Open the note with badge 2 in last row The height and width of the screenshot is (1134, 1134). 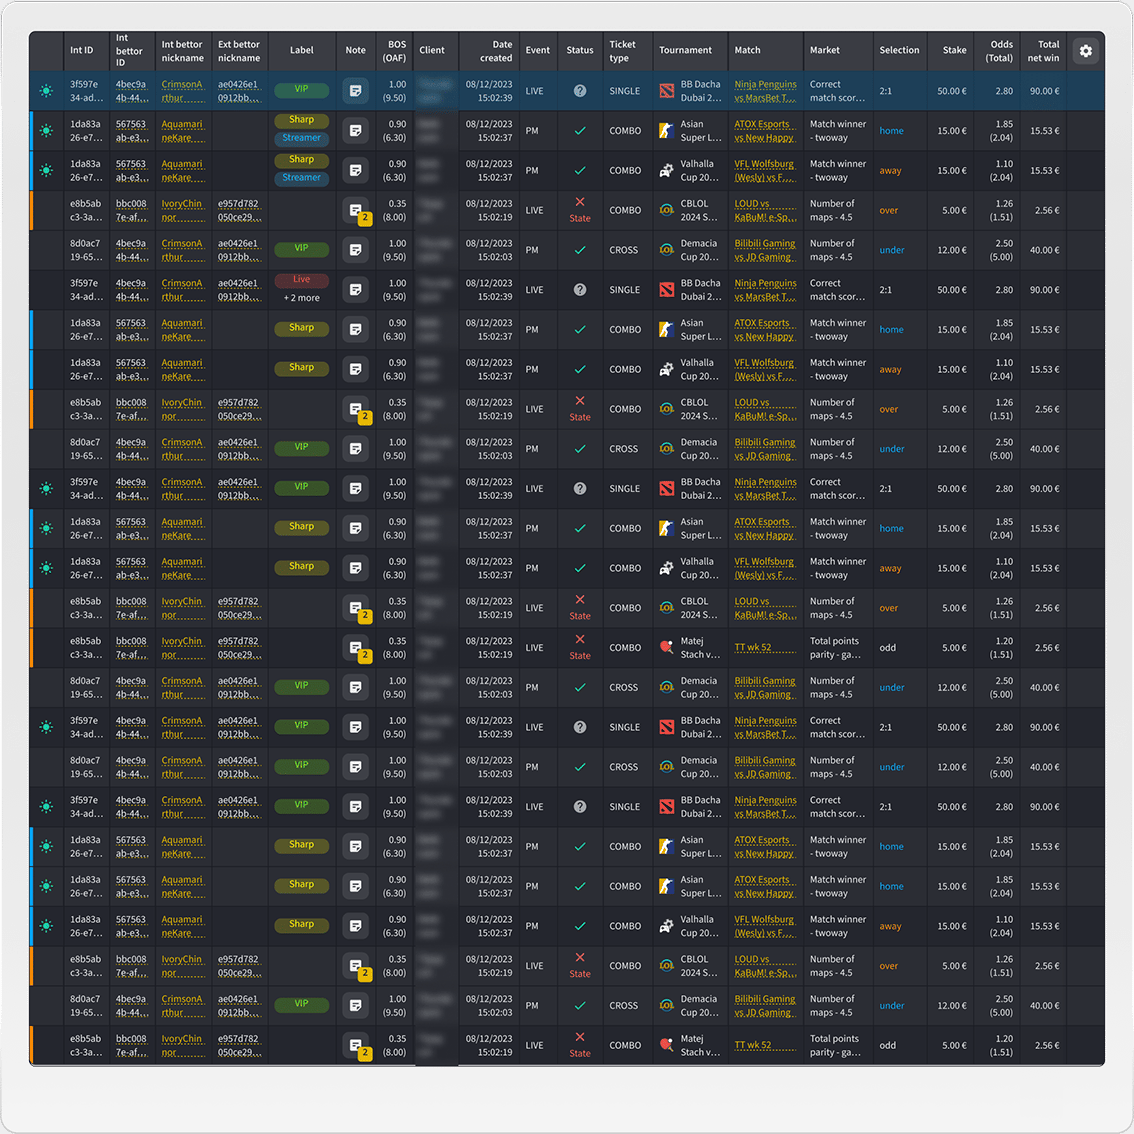point(355,1046)
